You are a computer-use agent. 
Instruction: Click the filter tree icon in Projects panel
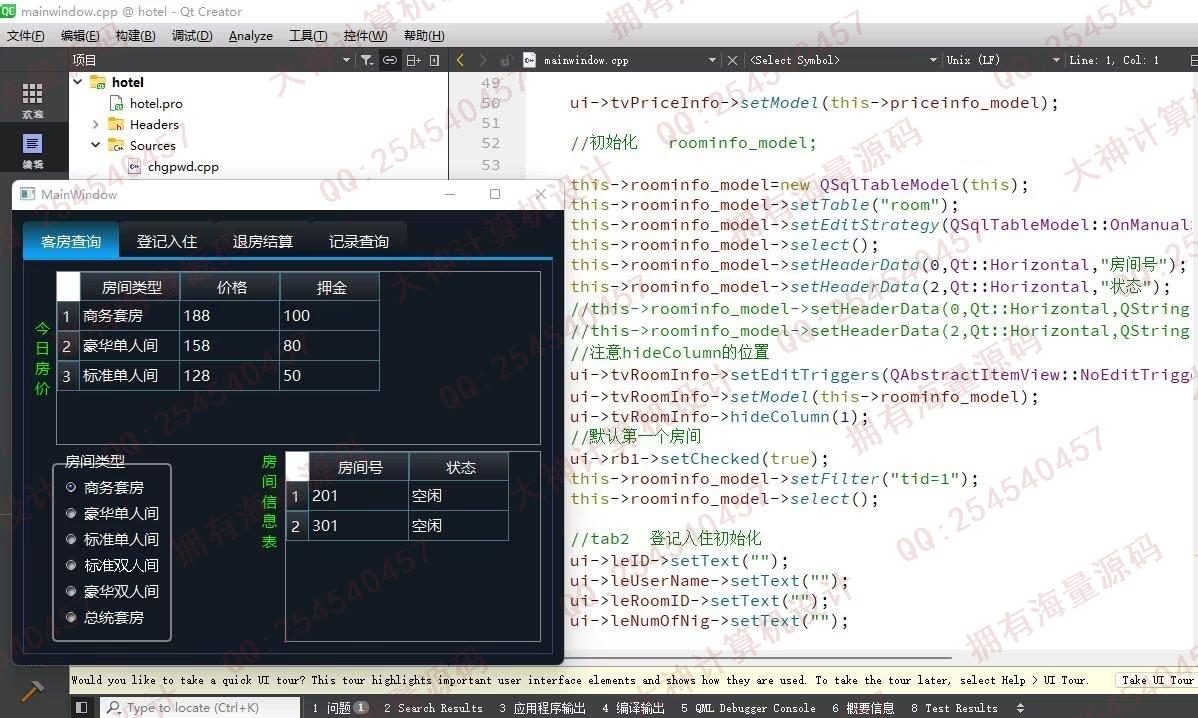[367, 60]
